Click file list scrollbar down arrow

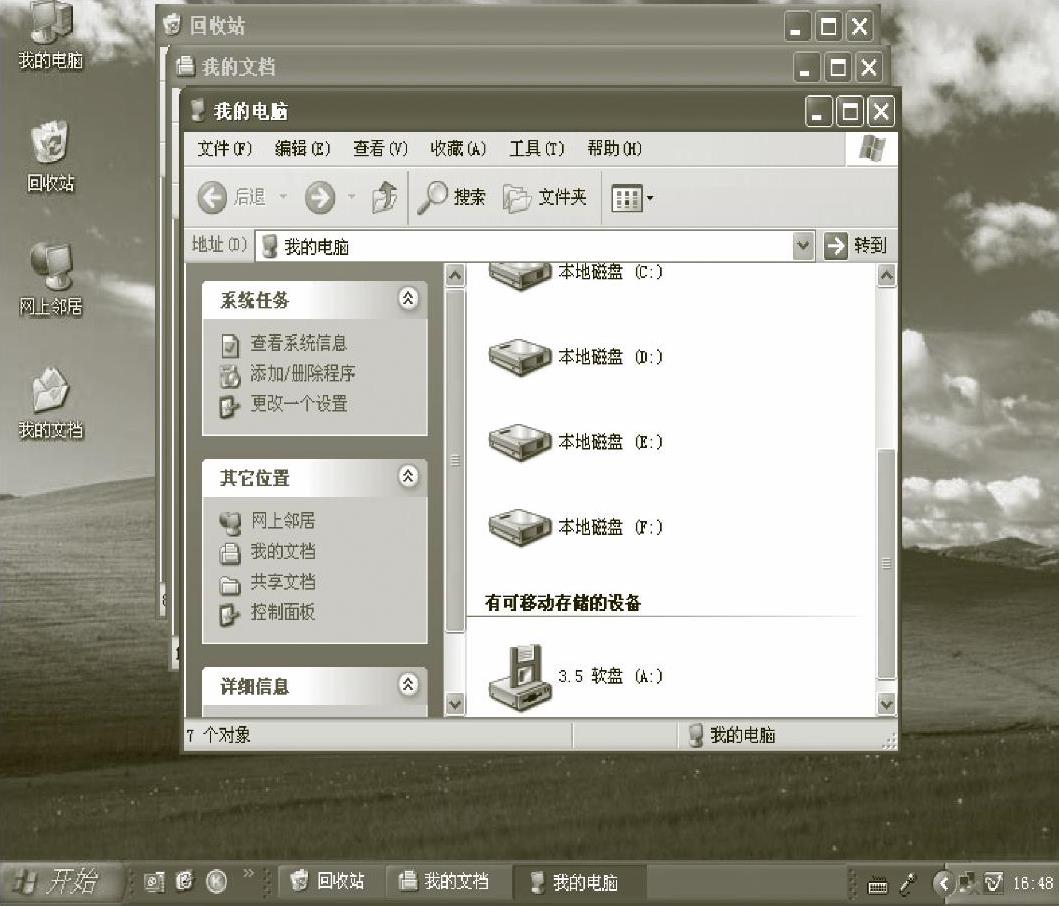click(886, 704)
